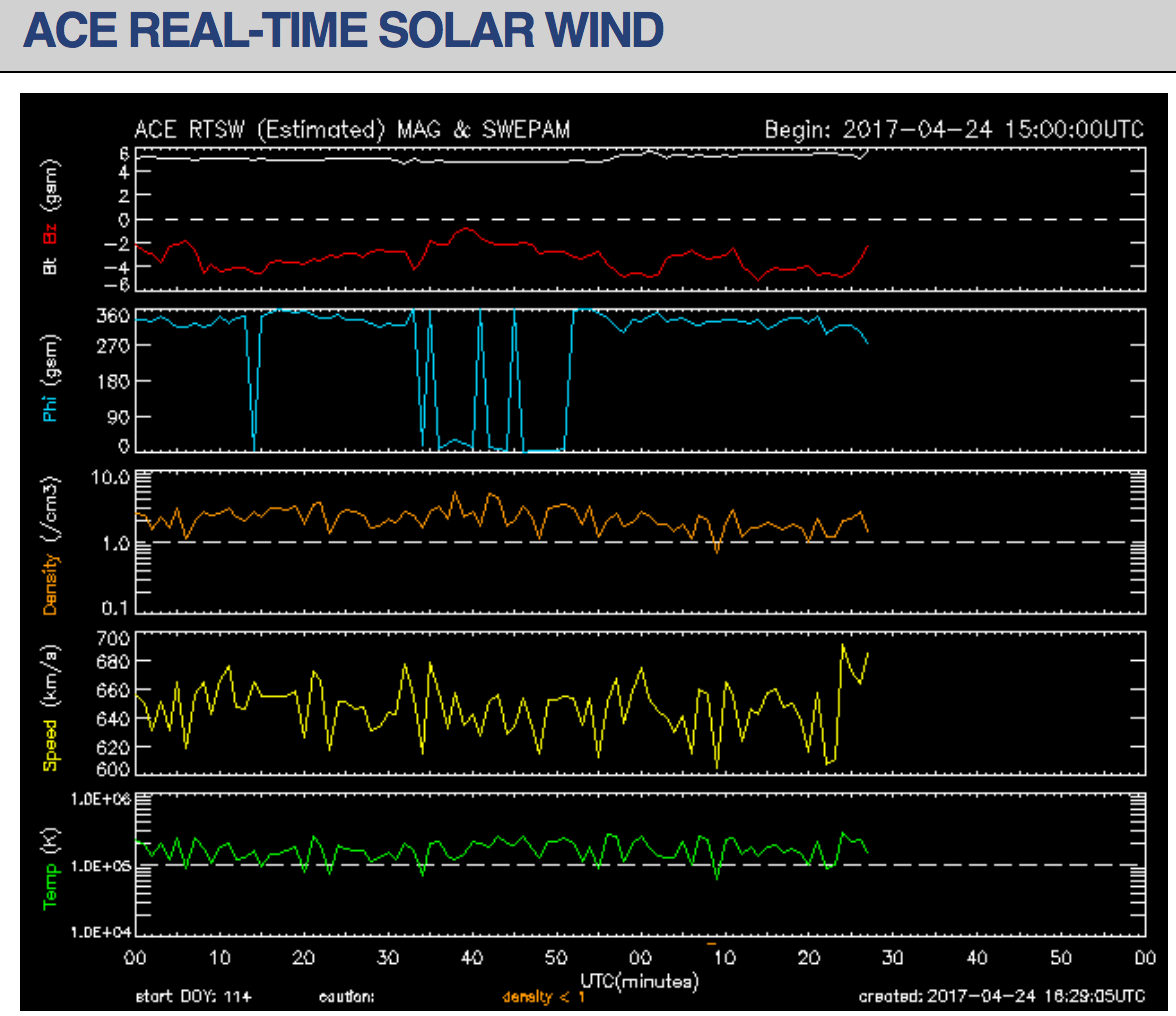
Task: Click the 640 tick on Speed axis
Action: pyautogui.click(x=112, y=718)
